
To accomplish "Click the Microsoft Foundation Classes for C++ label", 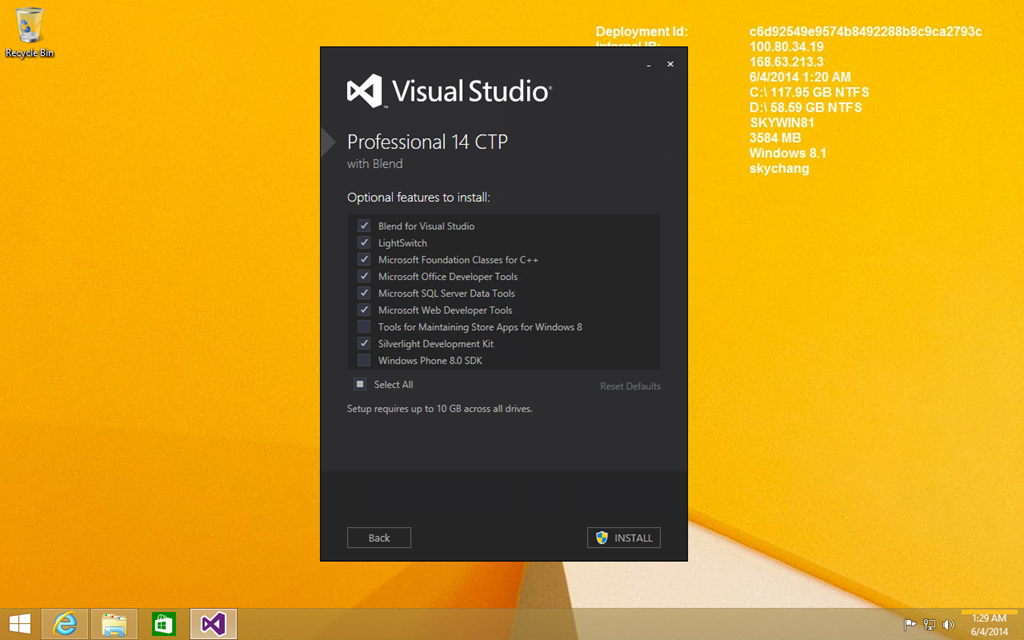I will [x=458, y=259].
